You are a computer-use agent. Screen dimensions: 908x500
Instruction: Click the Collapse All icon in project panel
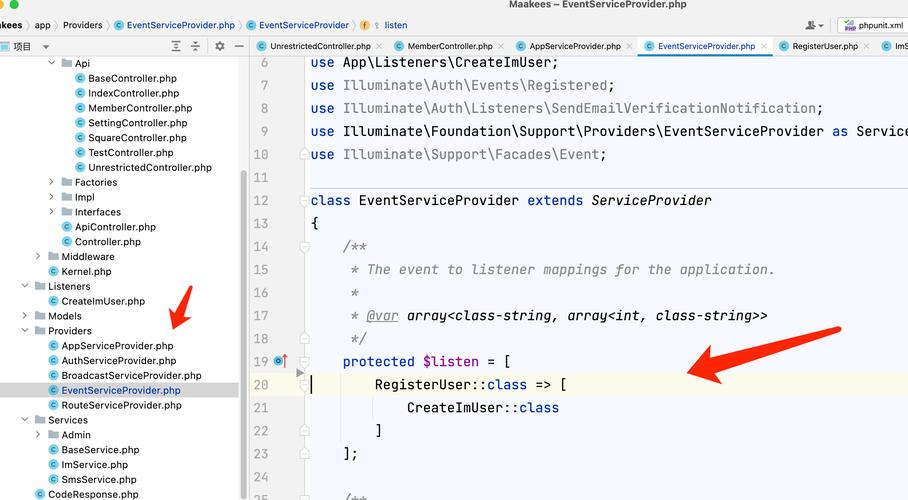[197, 46]
